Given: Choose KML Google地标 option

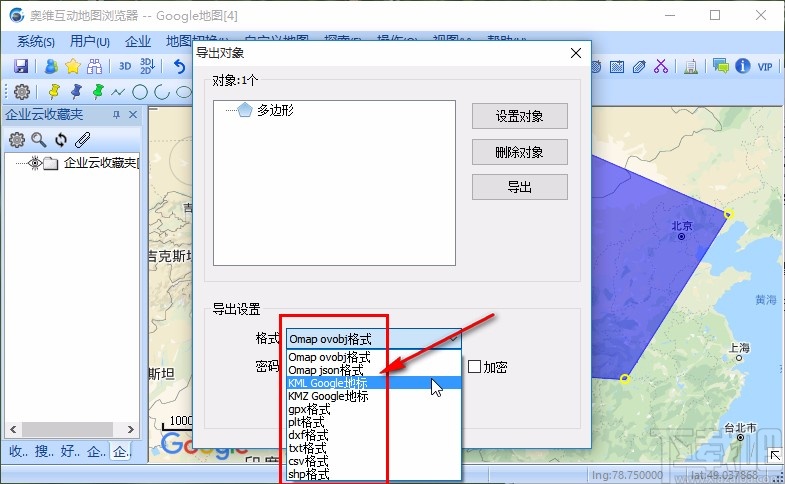Looking at the screenshot, I should click(x=373, y=383).
